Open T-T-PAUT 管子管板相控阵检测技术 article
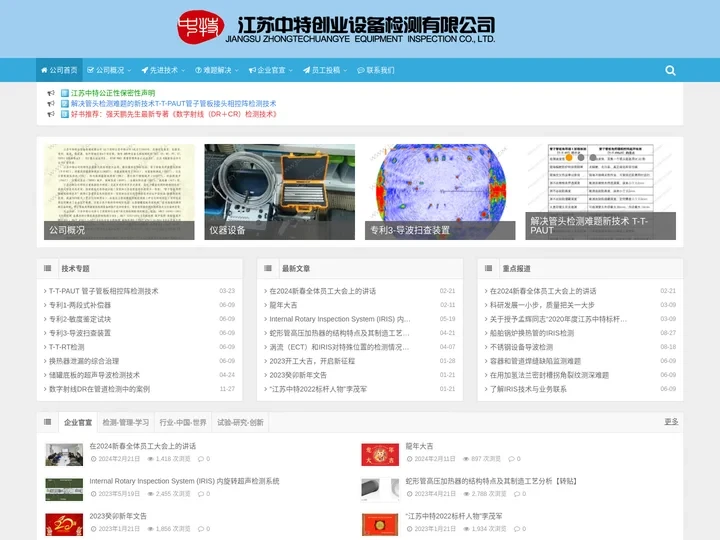720x540 pixels. pyautogui.click(x=104, y=291)
